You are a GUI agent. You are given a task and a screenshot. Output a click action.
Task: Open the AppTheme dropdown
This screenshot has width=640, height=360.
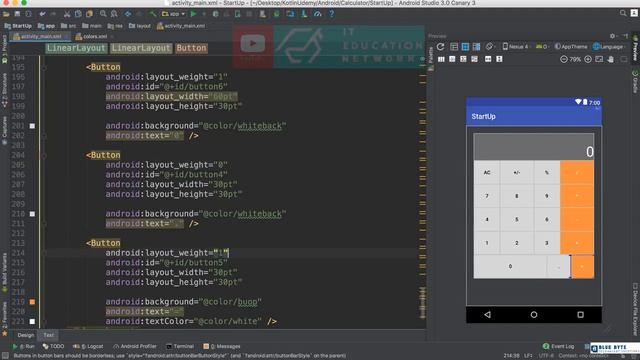click(x=571, y=47)
